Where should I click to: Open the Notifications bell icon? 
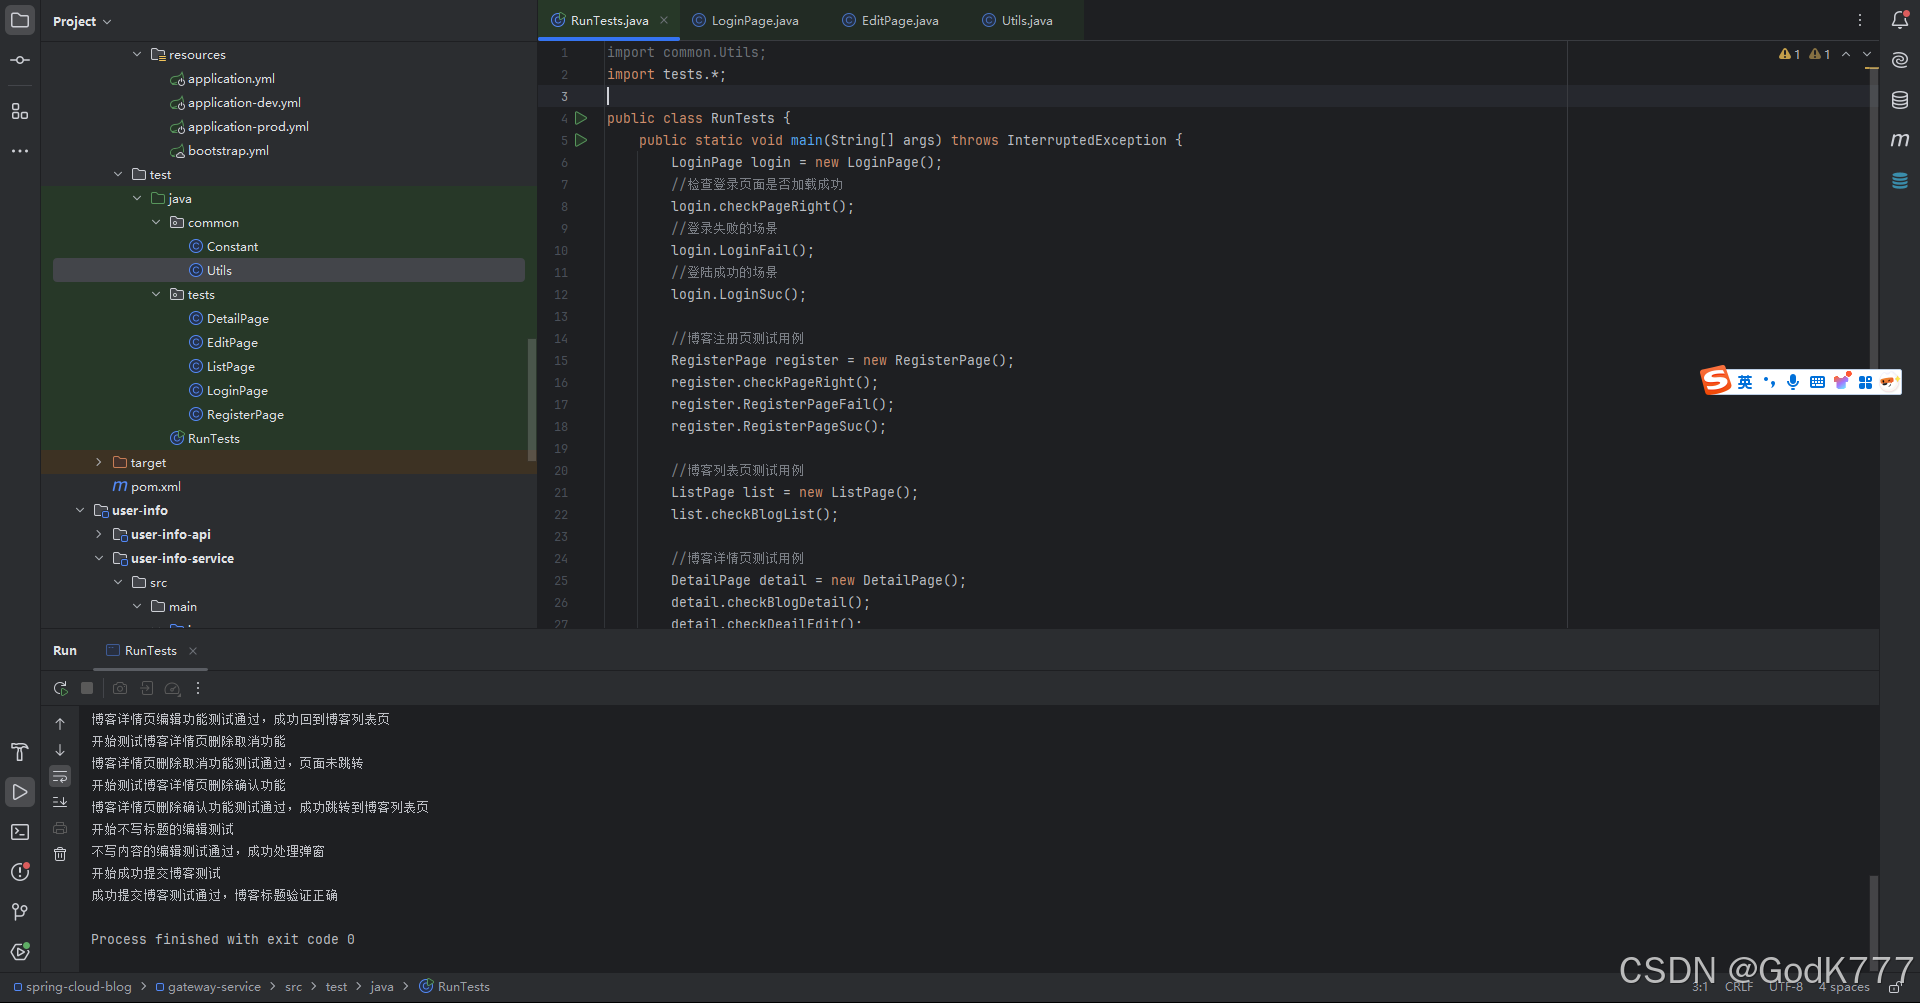coord(1900,20)
